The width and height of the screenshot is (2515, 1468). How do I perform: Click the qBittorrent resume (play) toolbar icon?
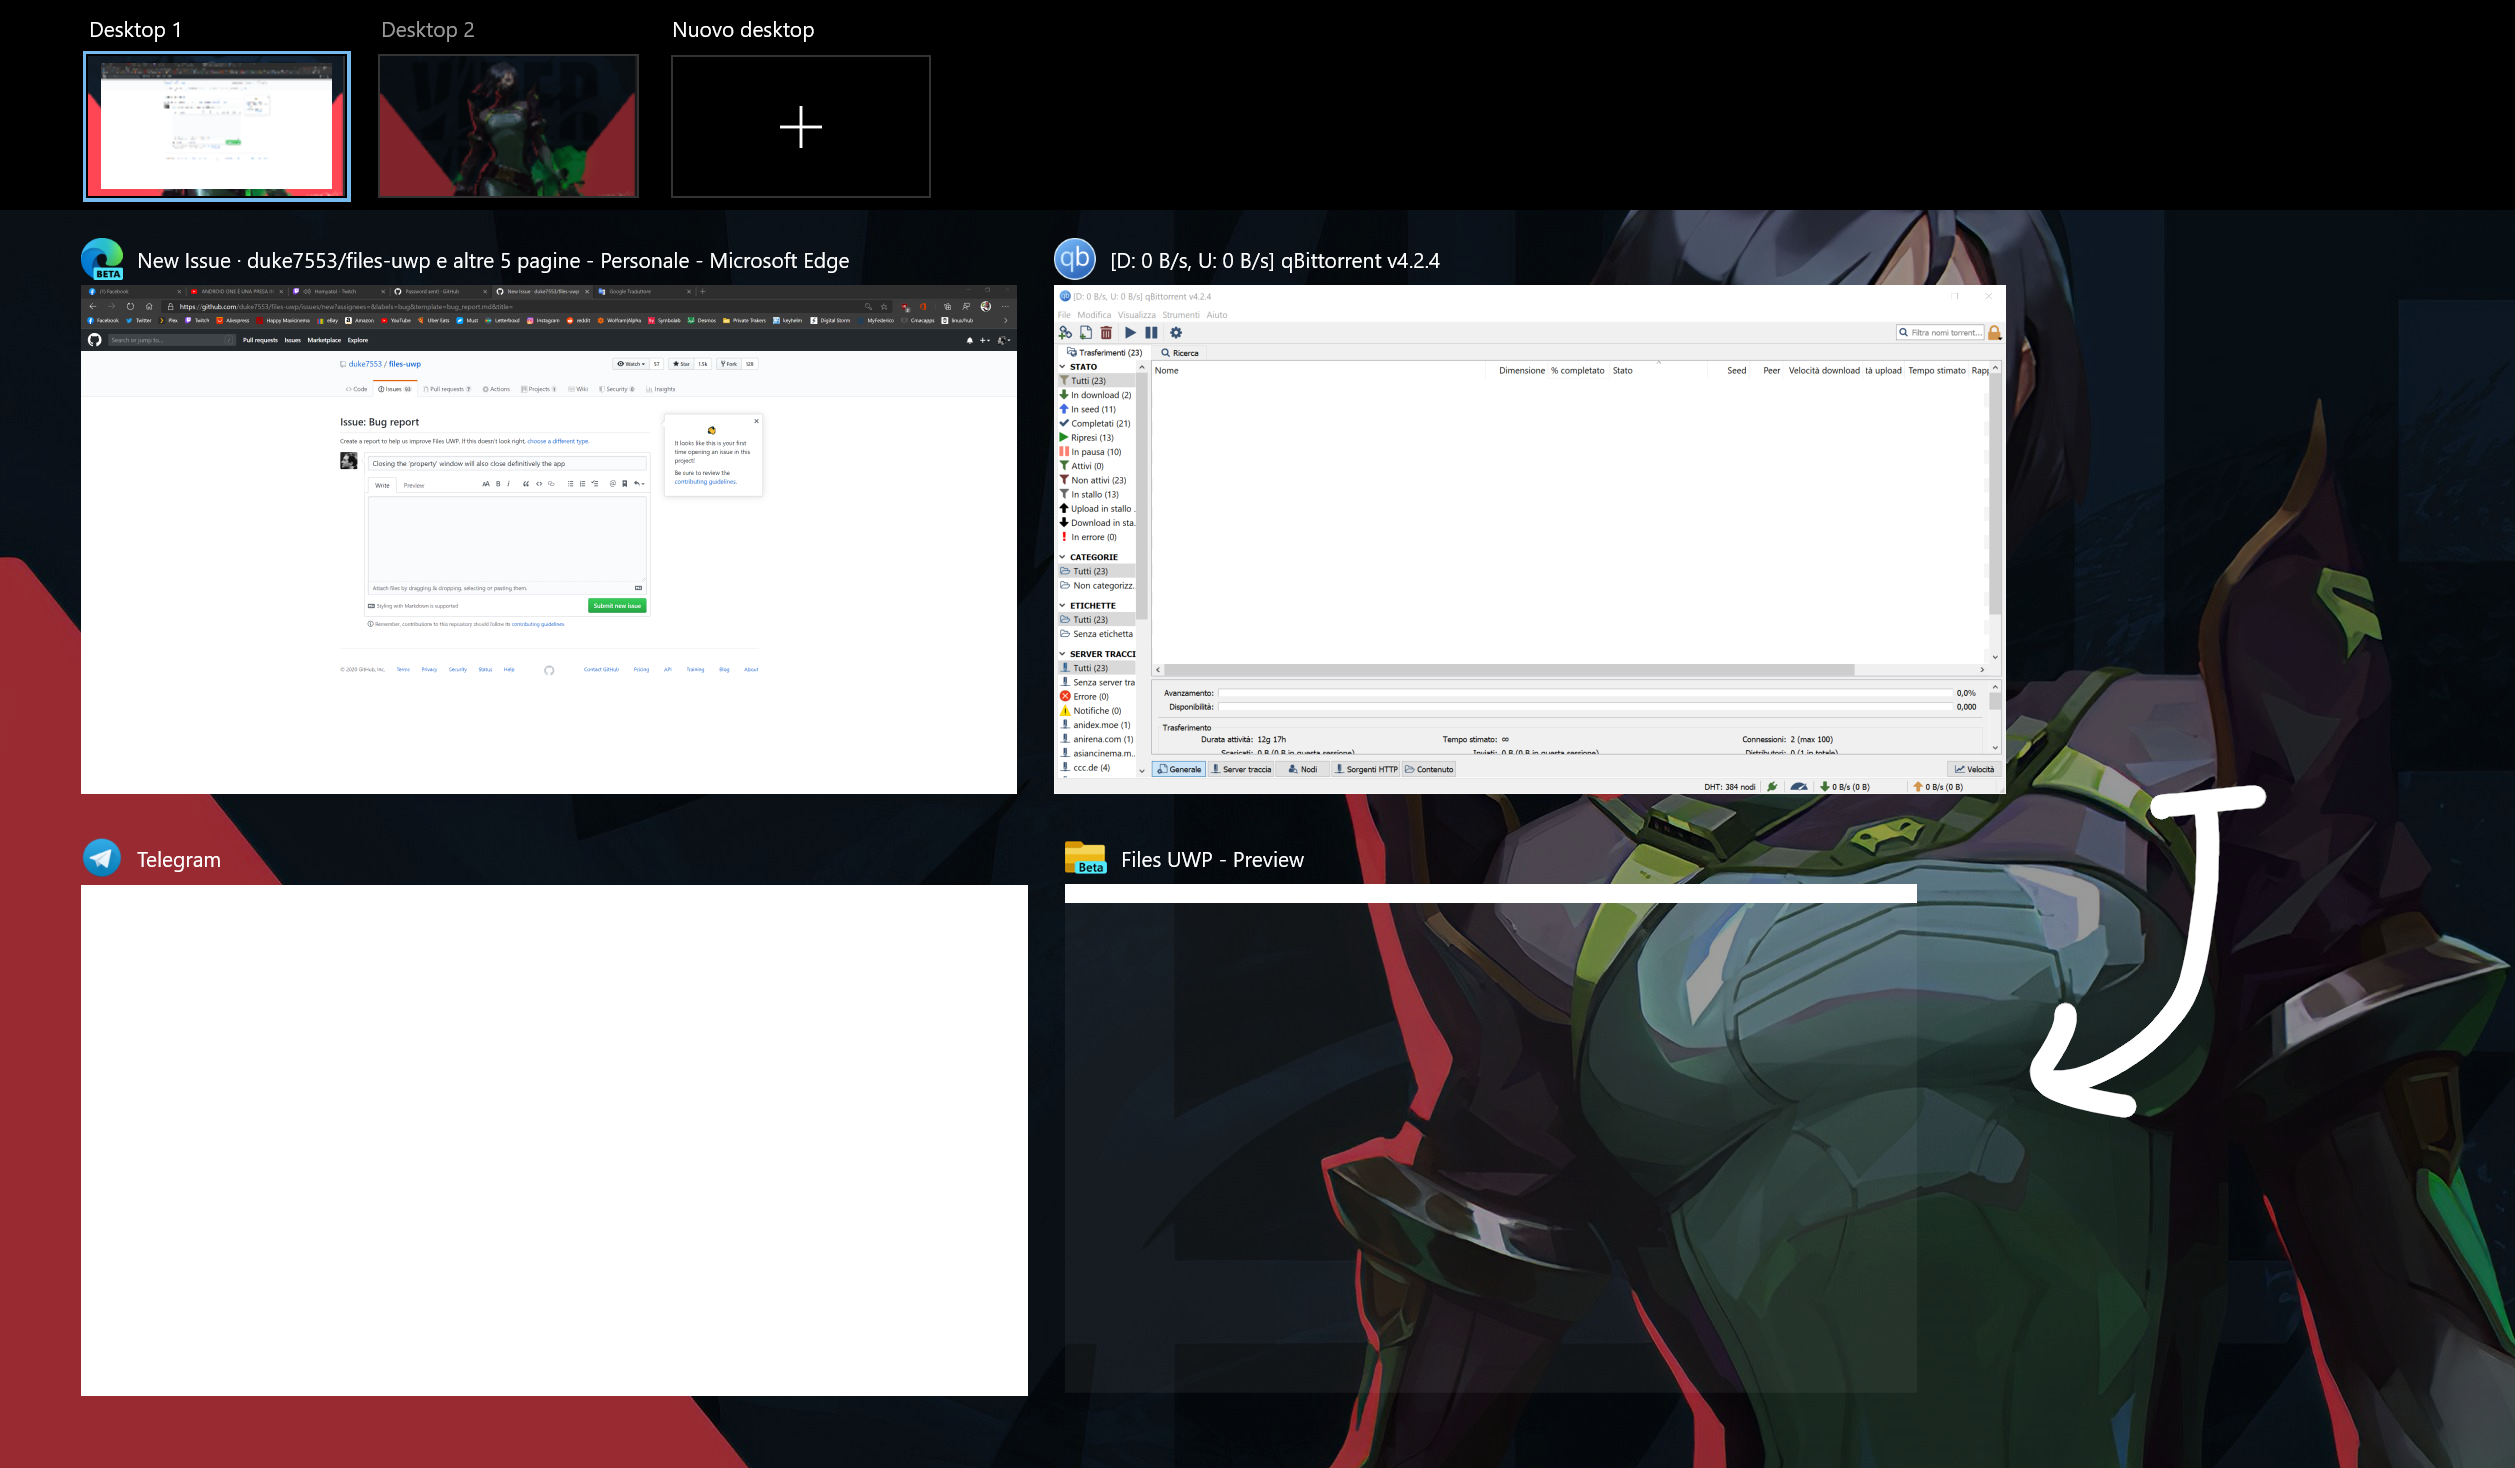pos(1129,333)
